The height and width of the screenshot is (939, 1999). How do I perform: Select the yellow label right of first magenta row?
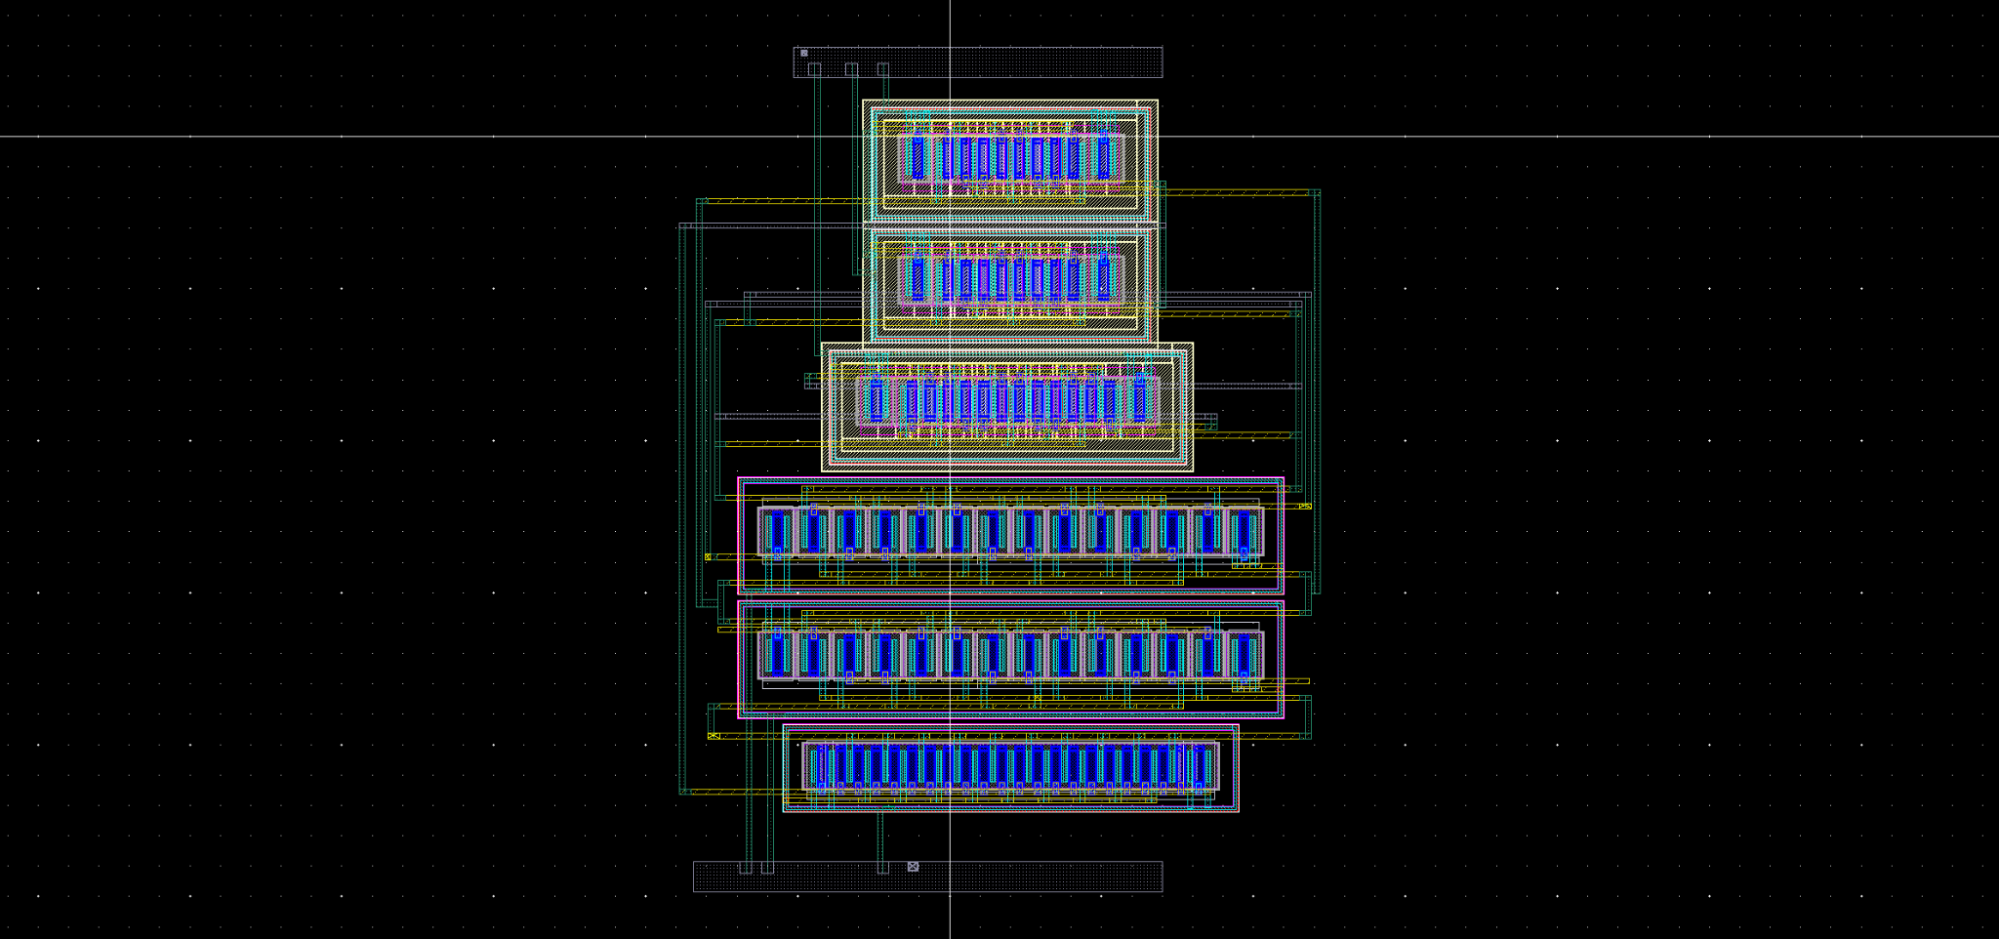click(1304, 507)
